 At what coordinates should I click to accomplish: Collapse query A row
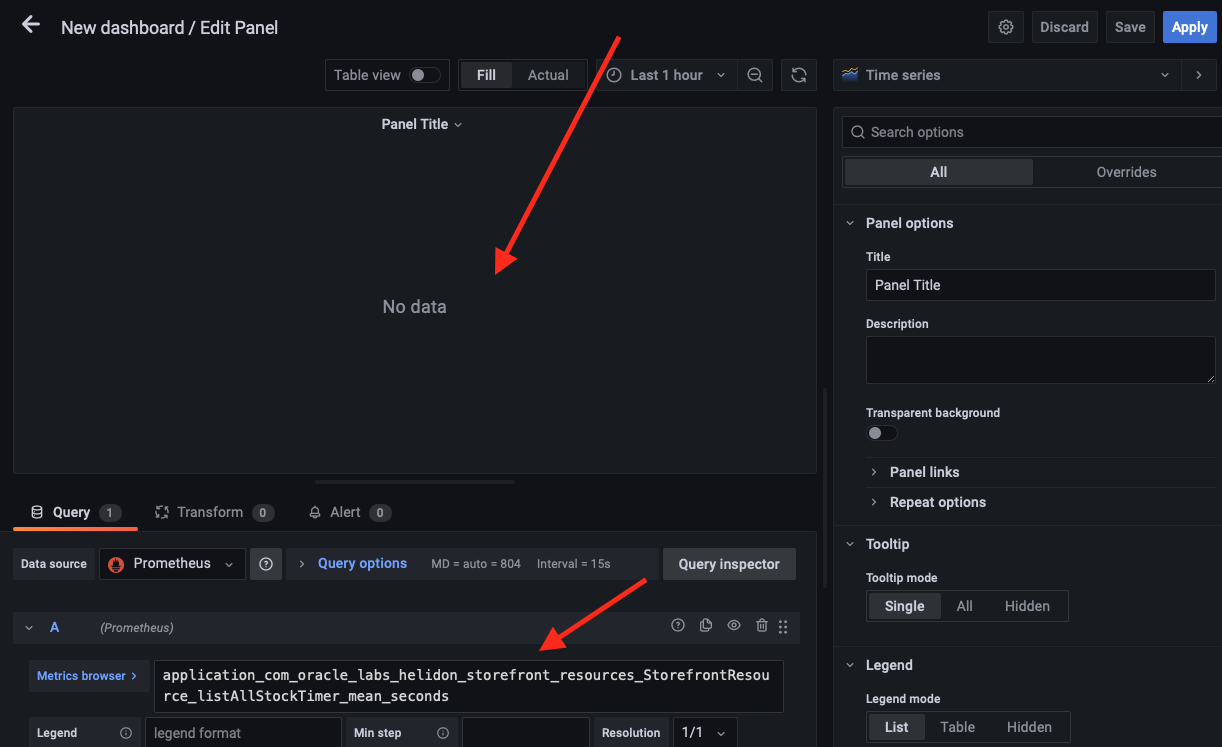29,628
